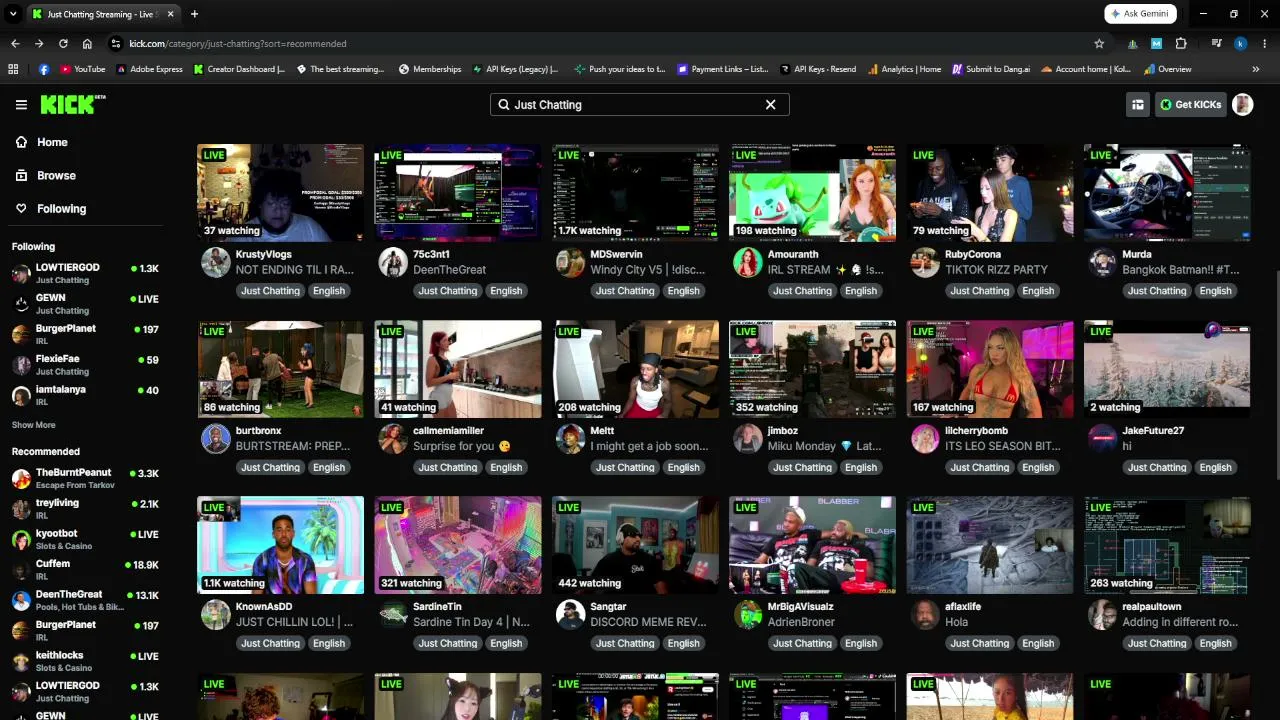
Task: Open TheBurntPeanut in the Recommended list
Action: 85,478
